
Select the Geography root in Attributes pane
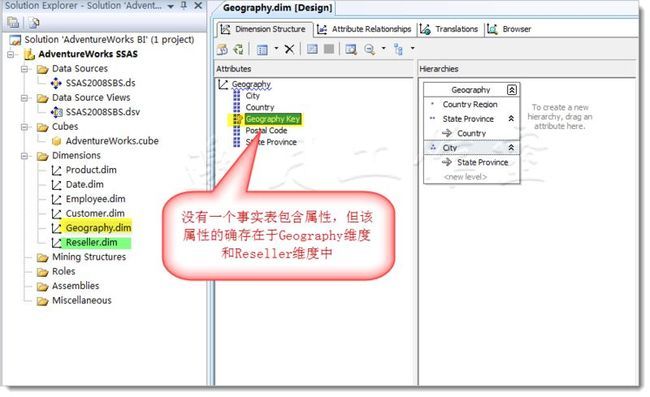251,84
